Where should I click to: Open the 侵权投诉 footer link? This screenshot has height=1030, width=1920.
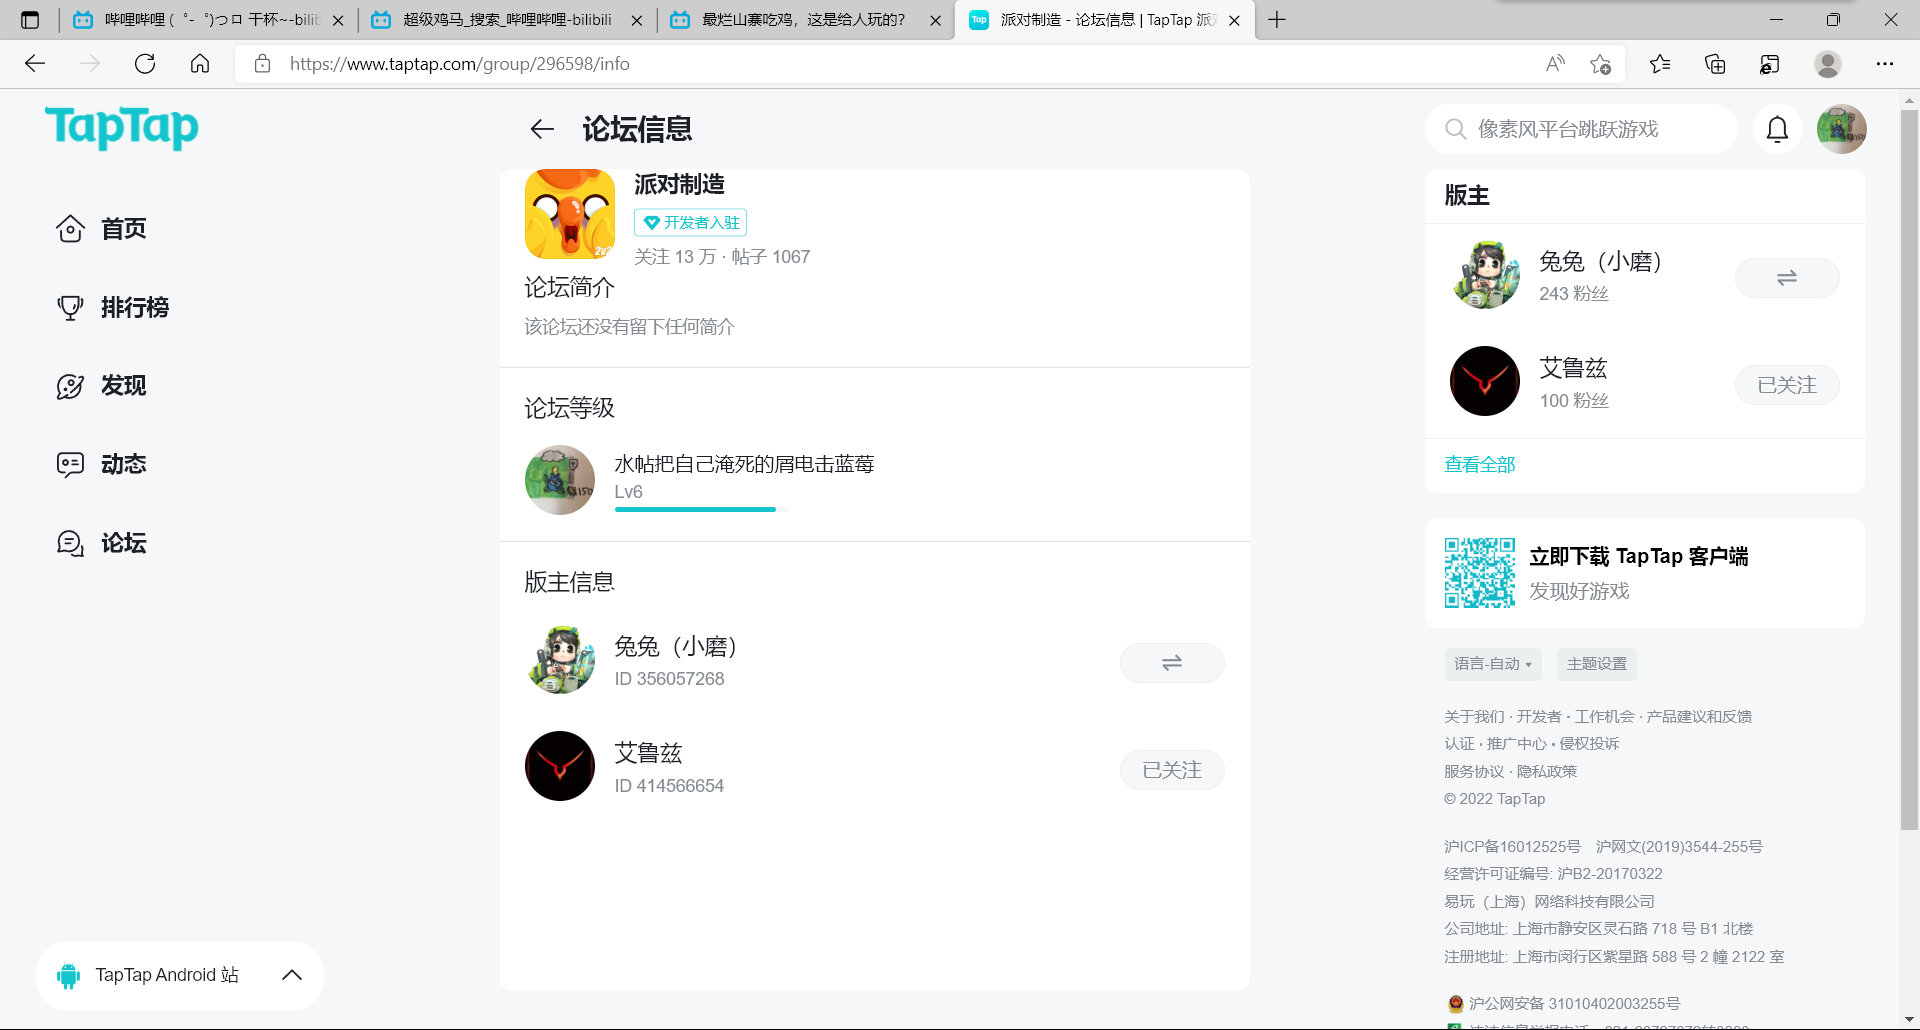tap(1589, 744)
